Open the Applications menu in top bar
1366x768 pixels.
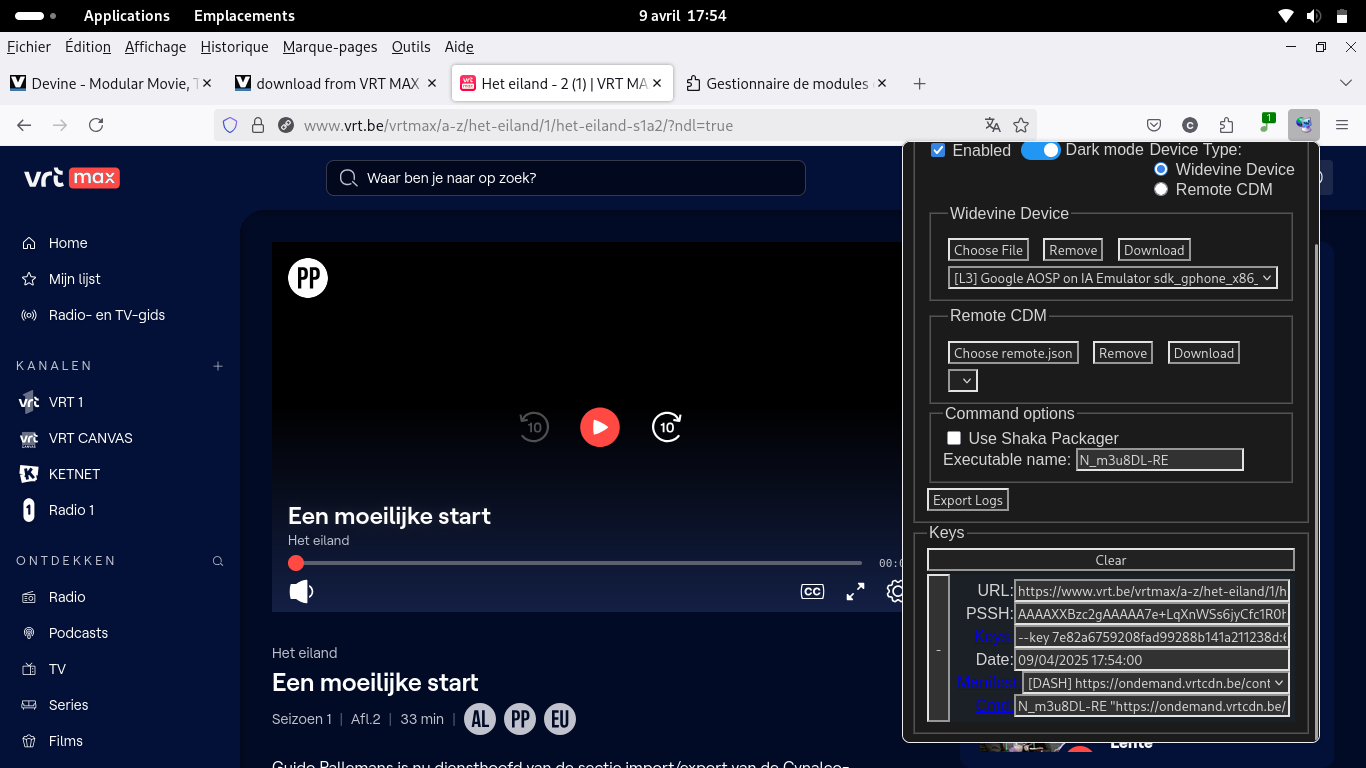click(127, 16)
